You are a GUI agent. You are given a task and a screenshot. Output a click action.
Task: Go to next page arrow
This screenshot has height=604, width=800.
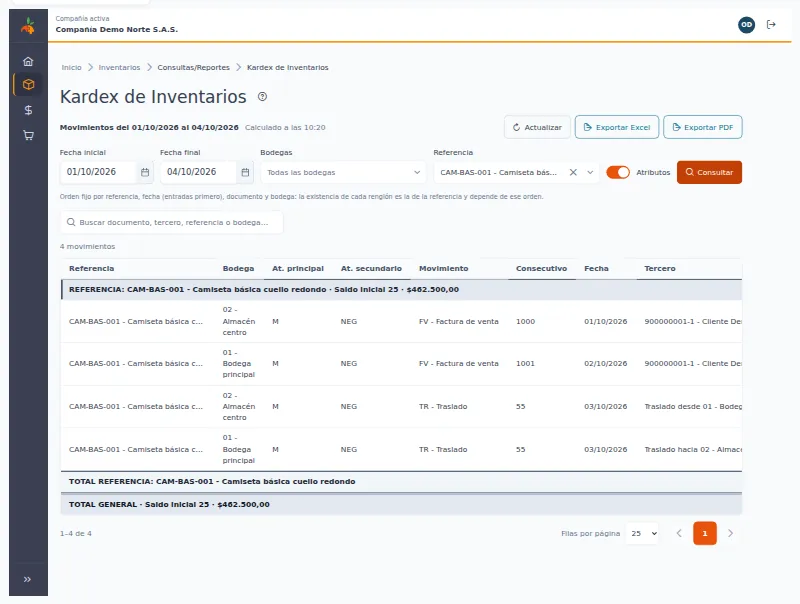730,534
